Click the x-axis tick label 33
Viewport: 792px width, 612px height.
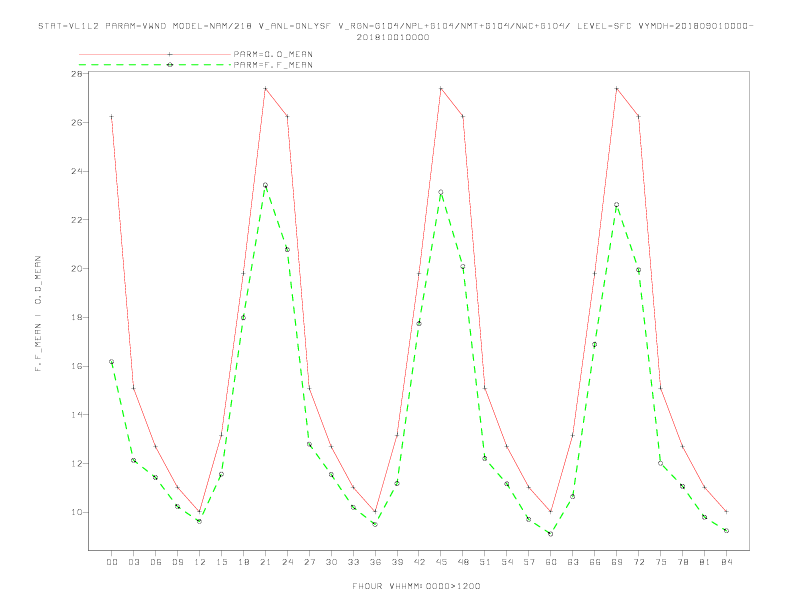point(353,562)
